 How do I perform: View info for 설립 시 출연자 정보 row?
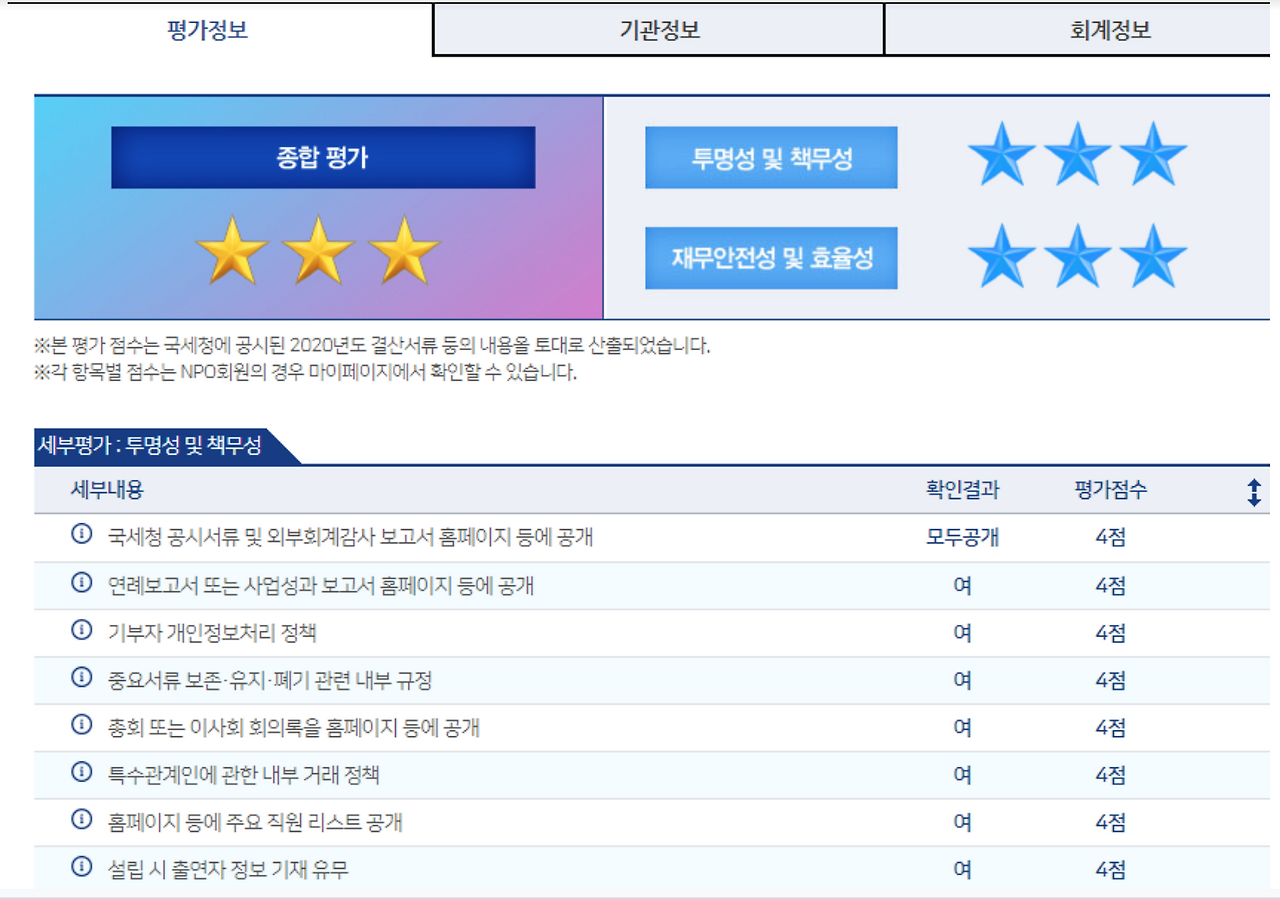(x=81, y=869)
